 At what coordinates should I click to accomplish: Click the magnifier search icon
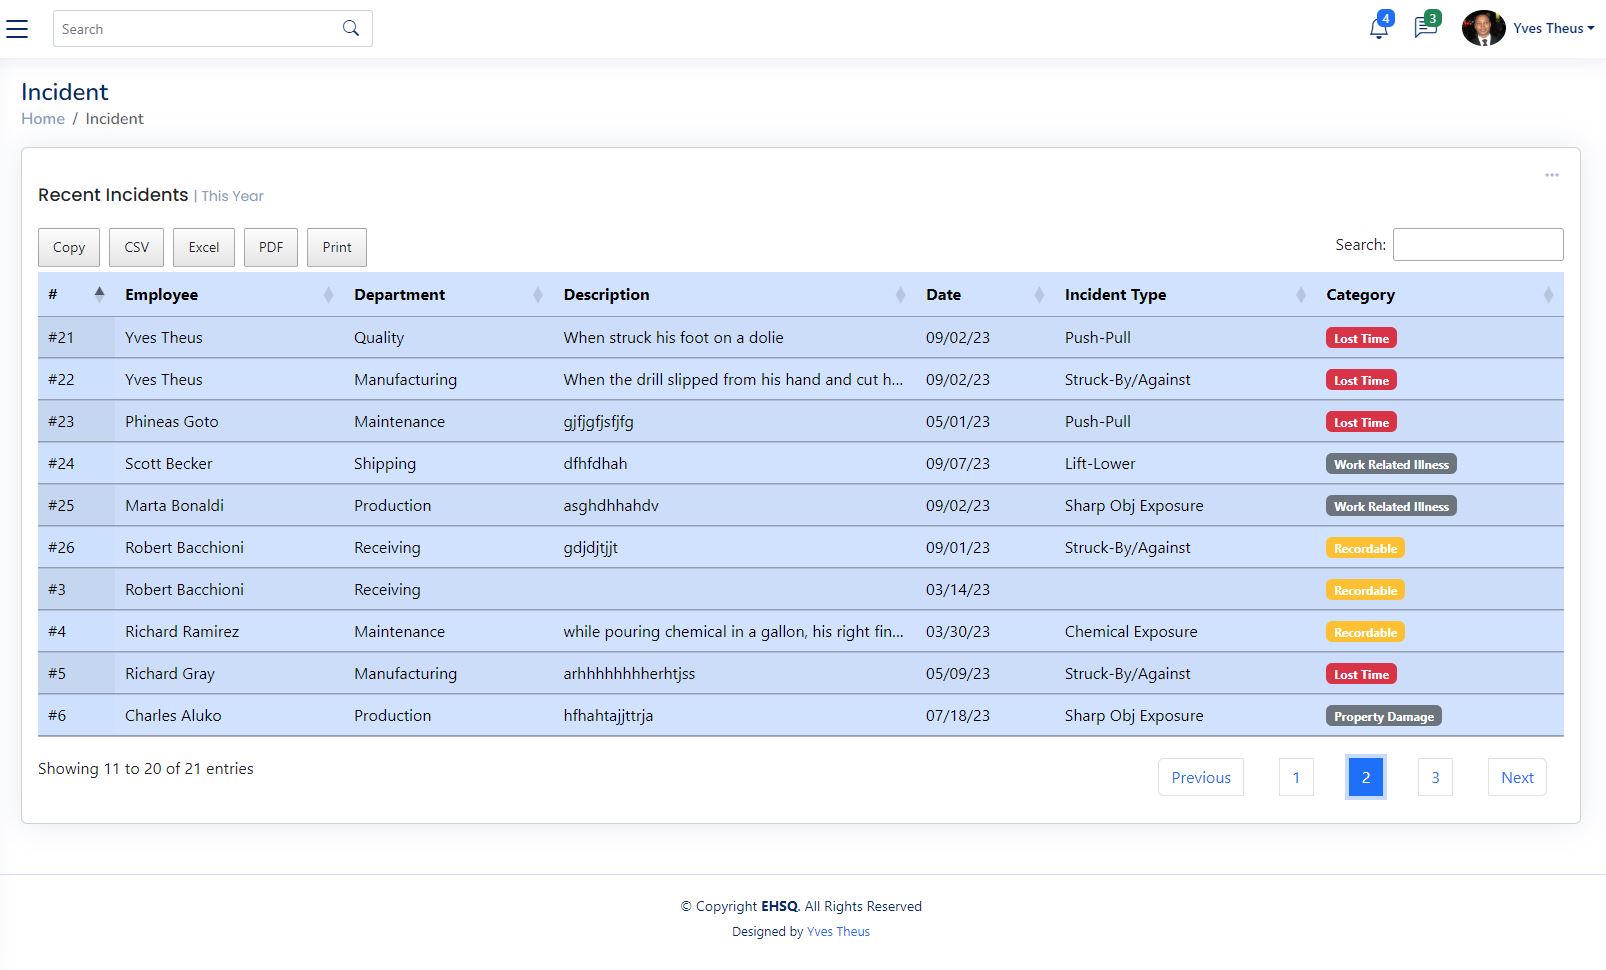point(350,28)
